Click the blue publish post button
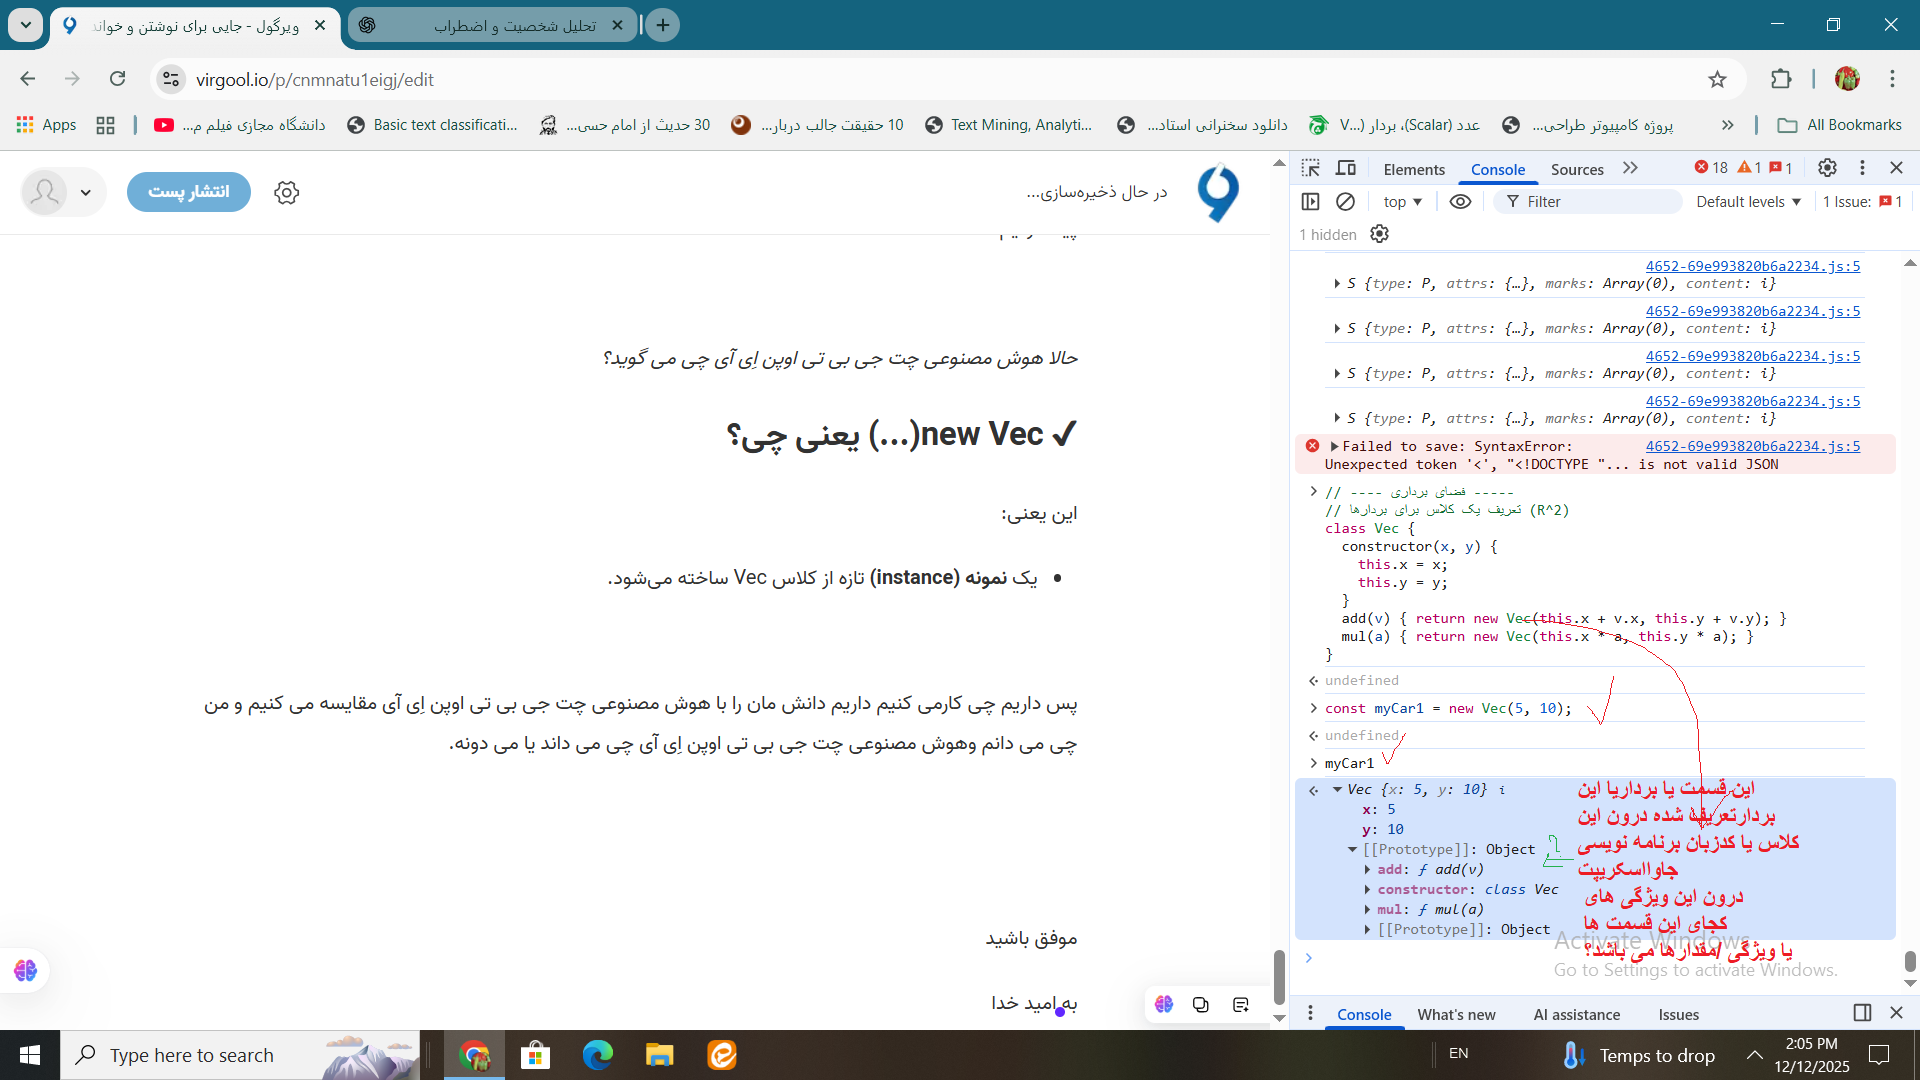1920x1080 pixels. [x=189, y=192]
